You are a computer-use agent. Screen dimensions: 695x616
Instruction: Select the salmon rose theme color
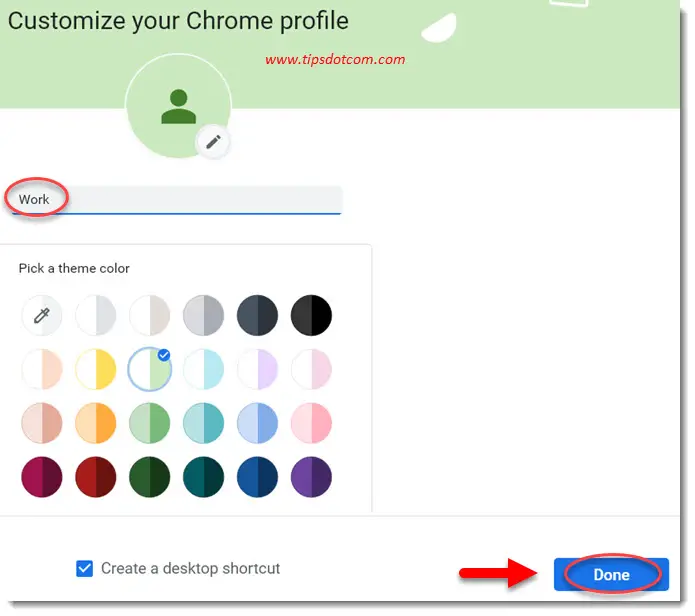coord(42,423)
